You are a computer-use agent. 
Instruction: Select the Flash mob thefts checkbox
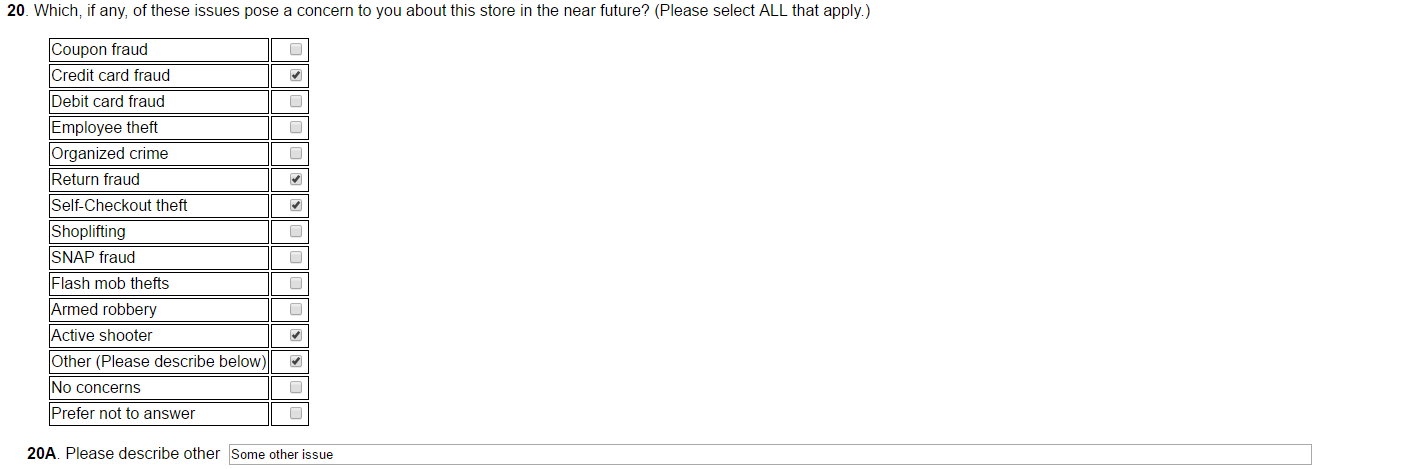296,283
